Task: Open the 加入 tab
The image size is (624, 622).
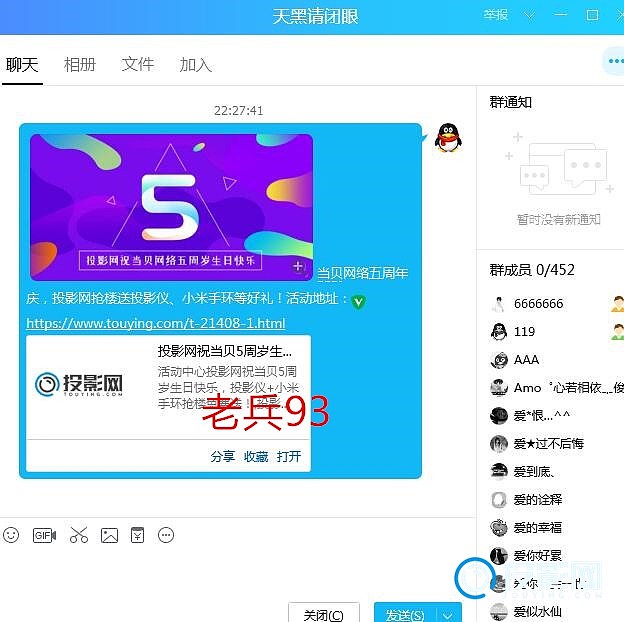Action: pos(196,64)
